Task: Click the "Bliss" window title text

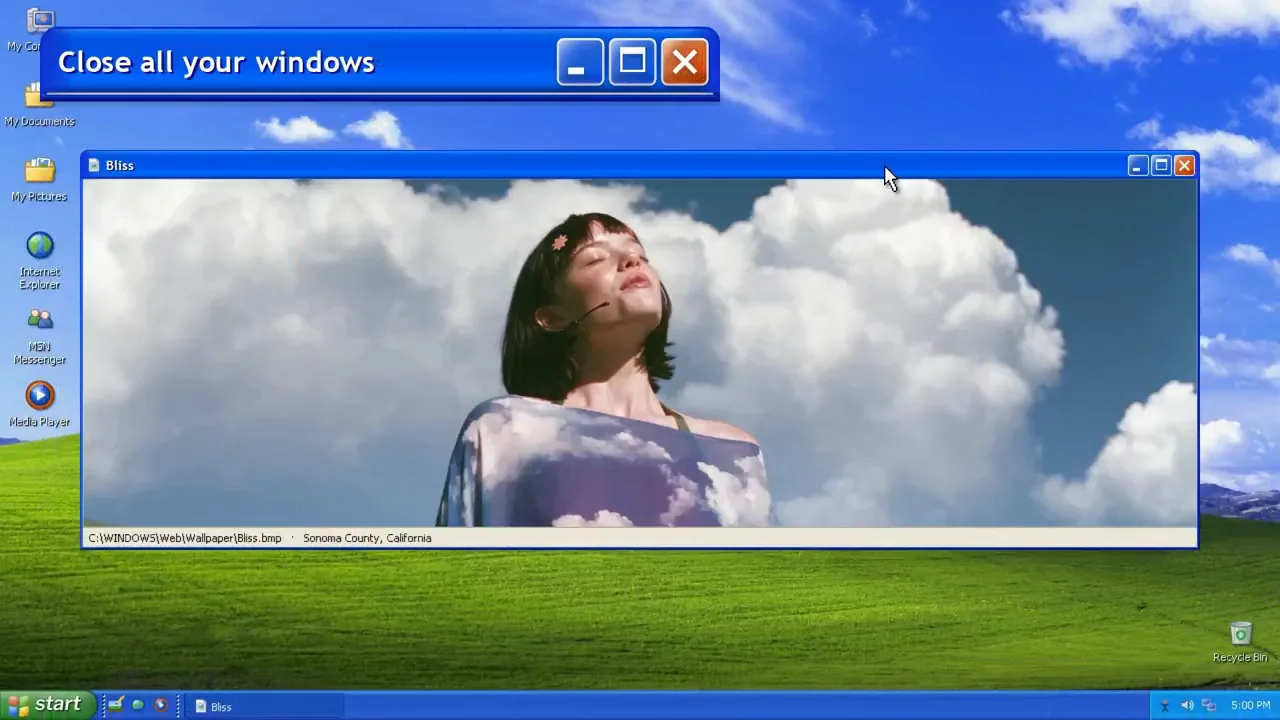Action: coord(120,166)
